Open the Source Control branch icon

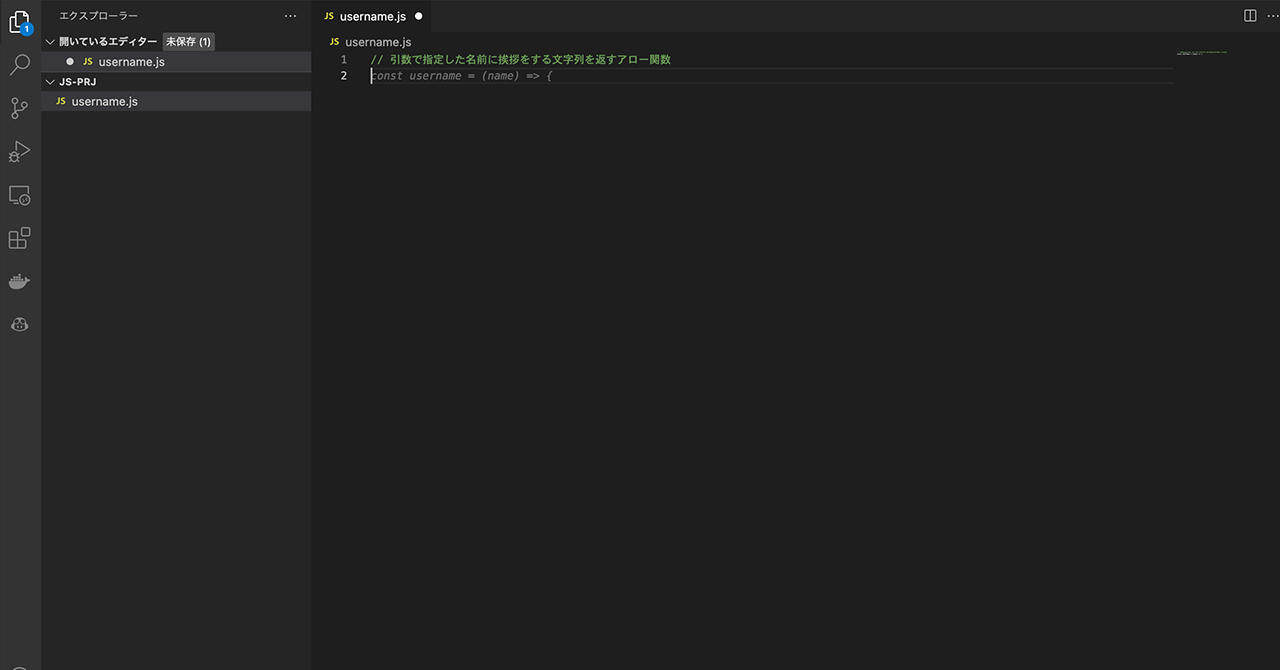pyautogui.click(x=19, y=108)
